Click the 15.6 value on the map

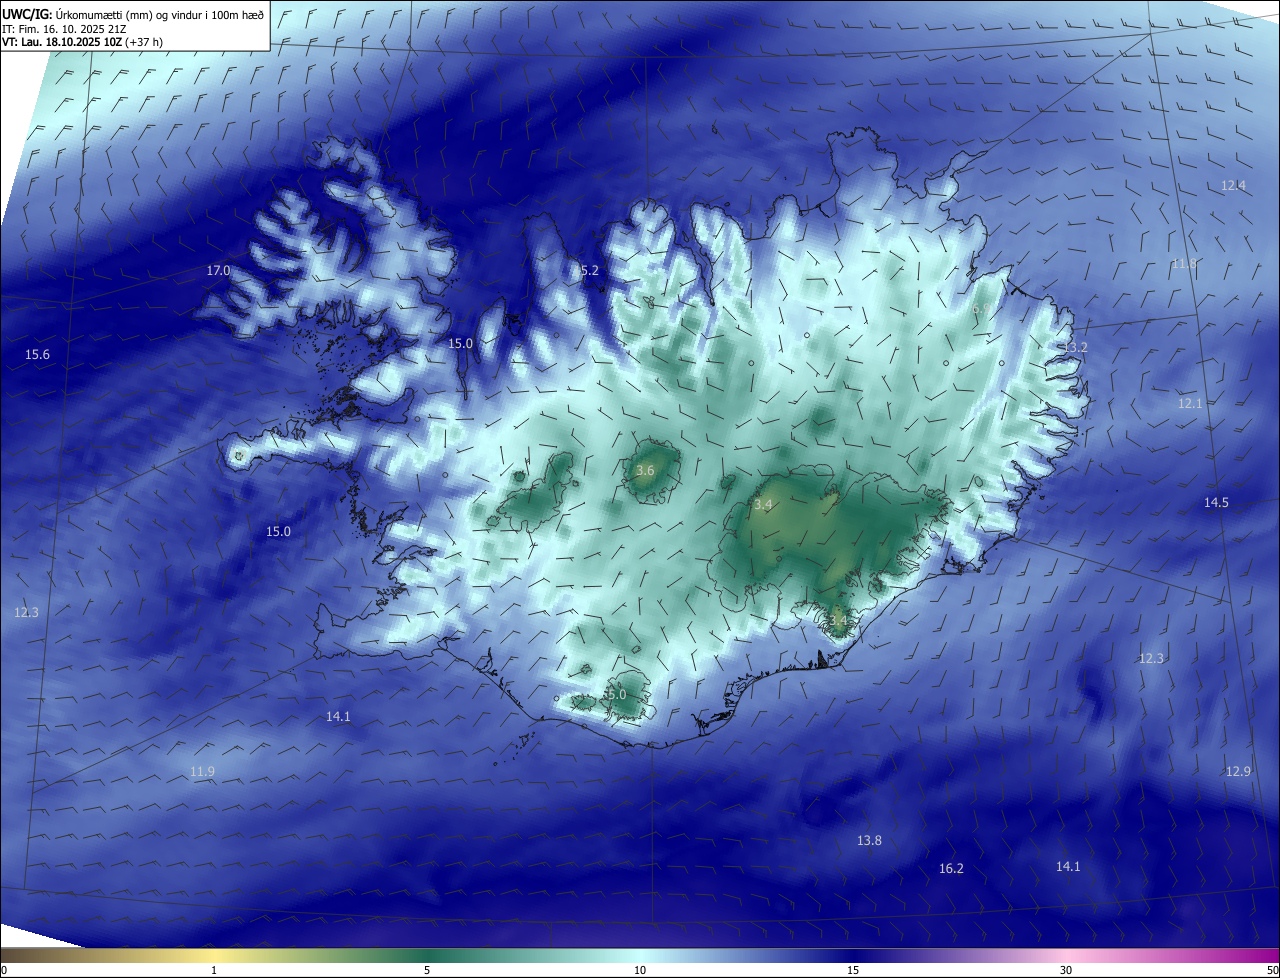coord(37,355)
